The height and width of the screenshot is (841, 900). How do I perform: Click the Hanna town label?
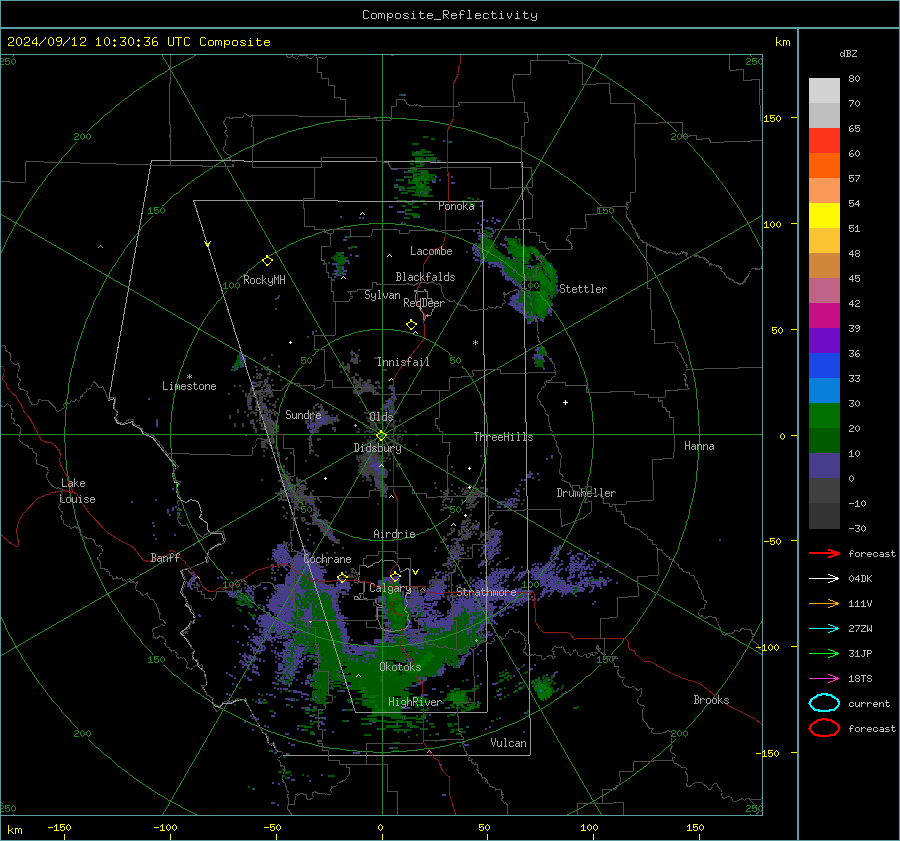pyautogui.click(x=699, y=446)
